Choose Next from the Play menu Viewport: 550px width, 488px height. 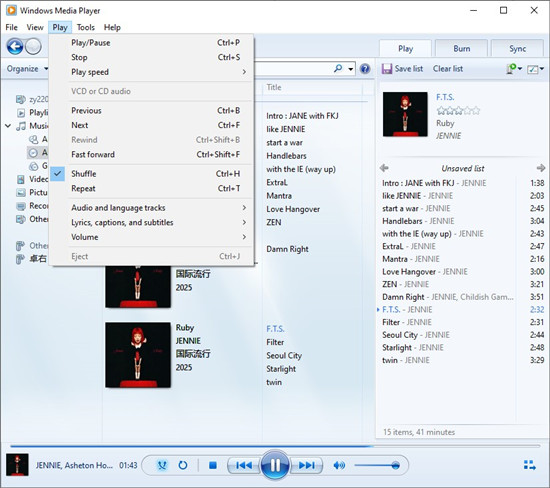click(x=152, y=125)
